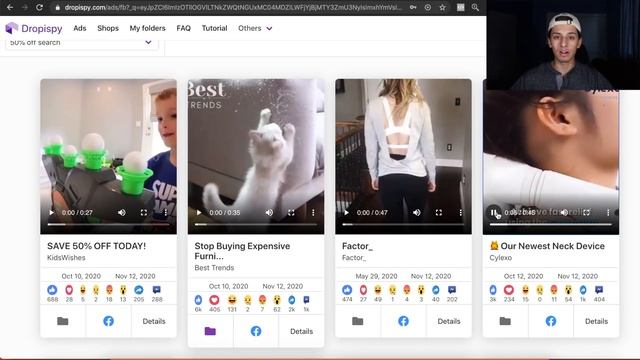Screen dimensions: 640x360
Task: View Details of Stop Buying Expensive Furni ad
Action: tap(301, 331)
